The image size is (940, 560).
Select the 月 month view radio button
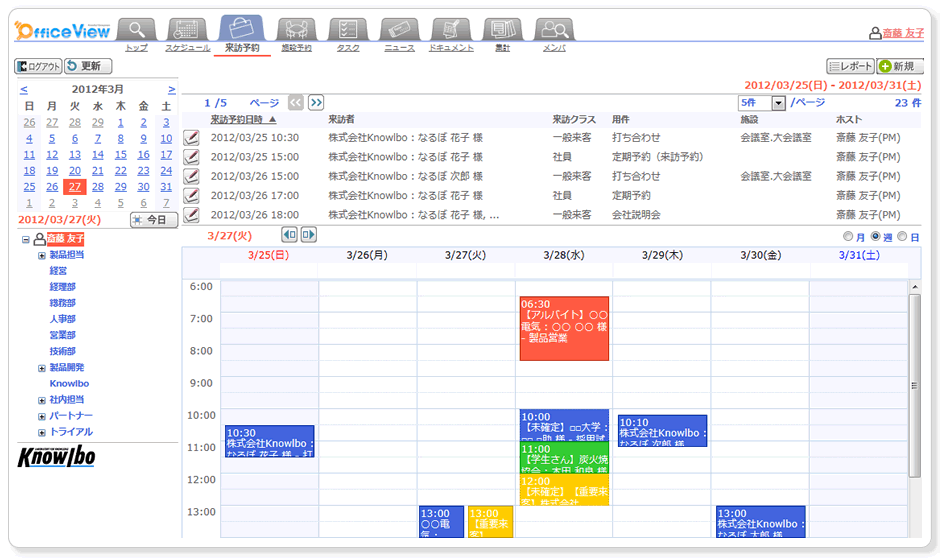coord(848,237)
